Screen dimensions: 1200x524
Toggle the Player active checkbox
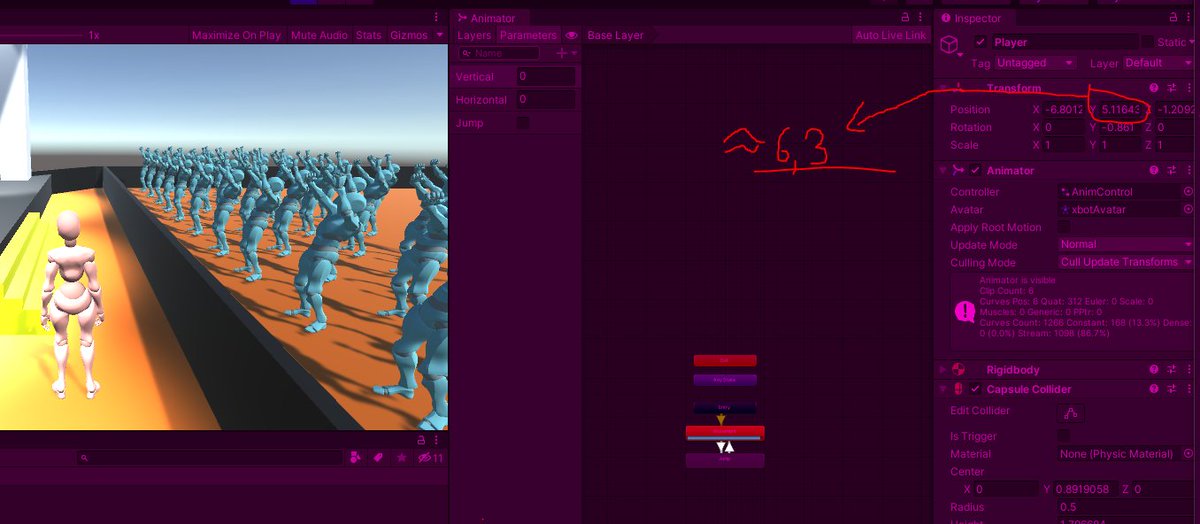coord(980,42)
